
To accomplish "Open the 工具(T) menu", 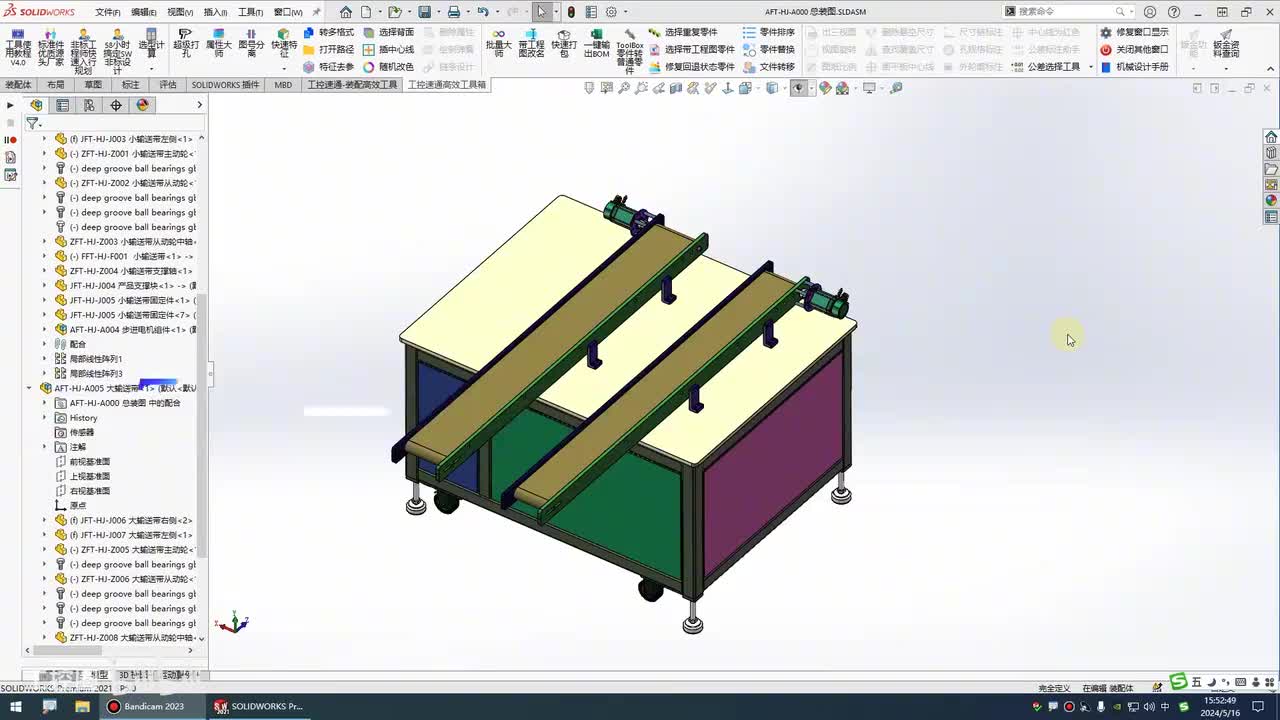I will 250,12.
